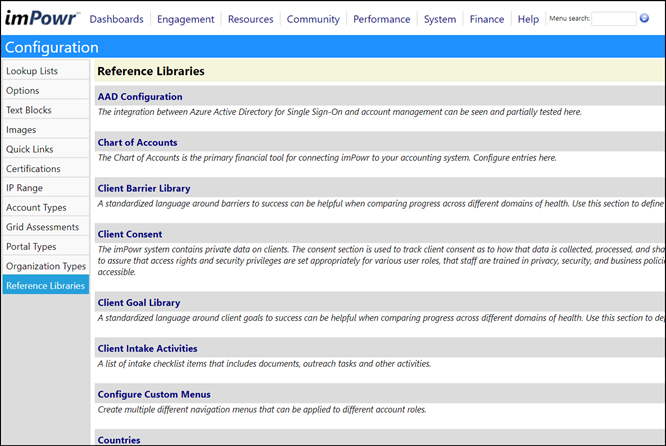
Task: Open the Client Barrier Library link
Action: coord(144,189)
